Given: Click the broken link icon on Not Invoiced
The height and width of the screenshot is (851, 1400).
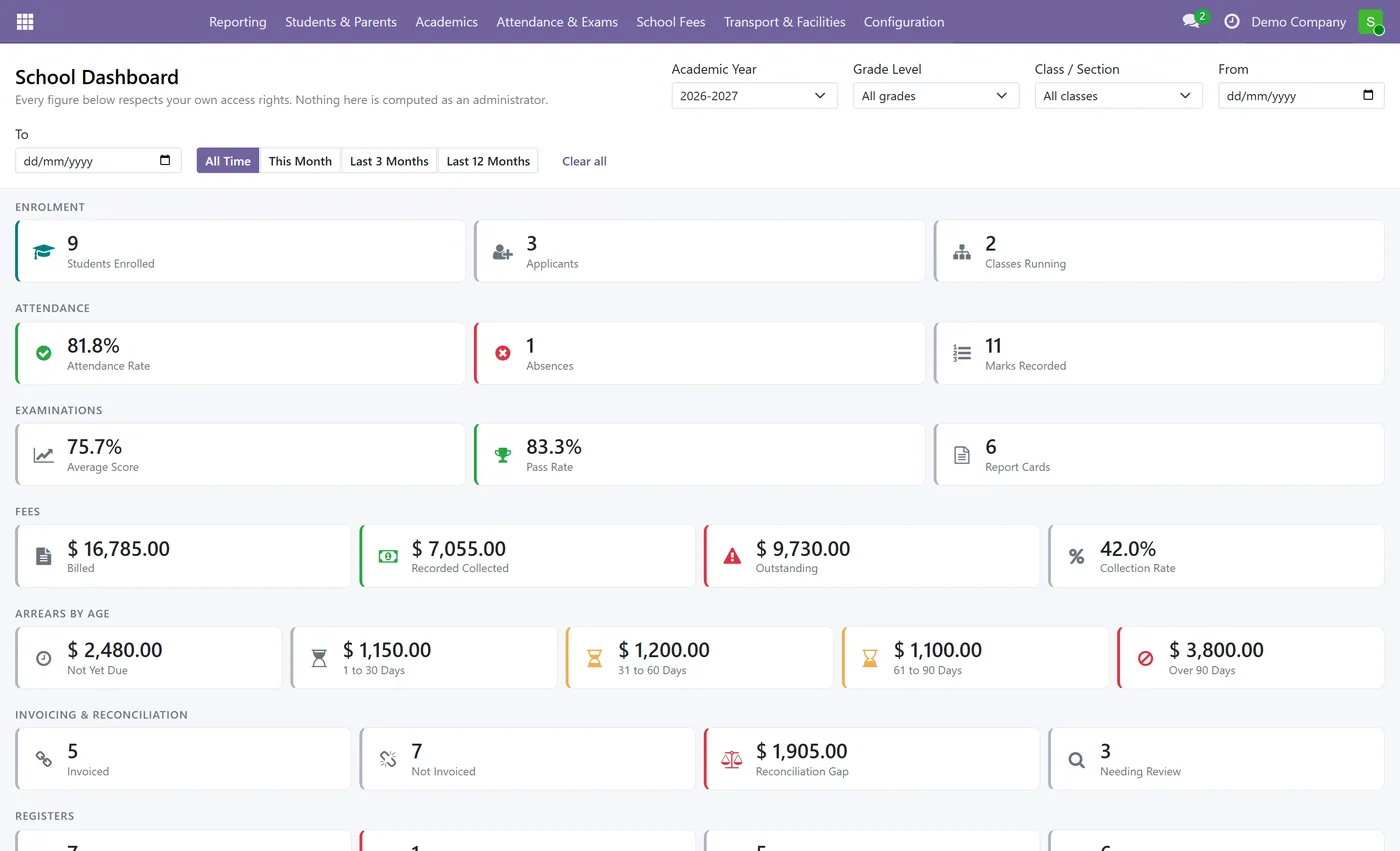Looking at the screenshot, I should (x=388, y=759).
